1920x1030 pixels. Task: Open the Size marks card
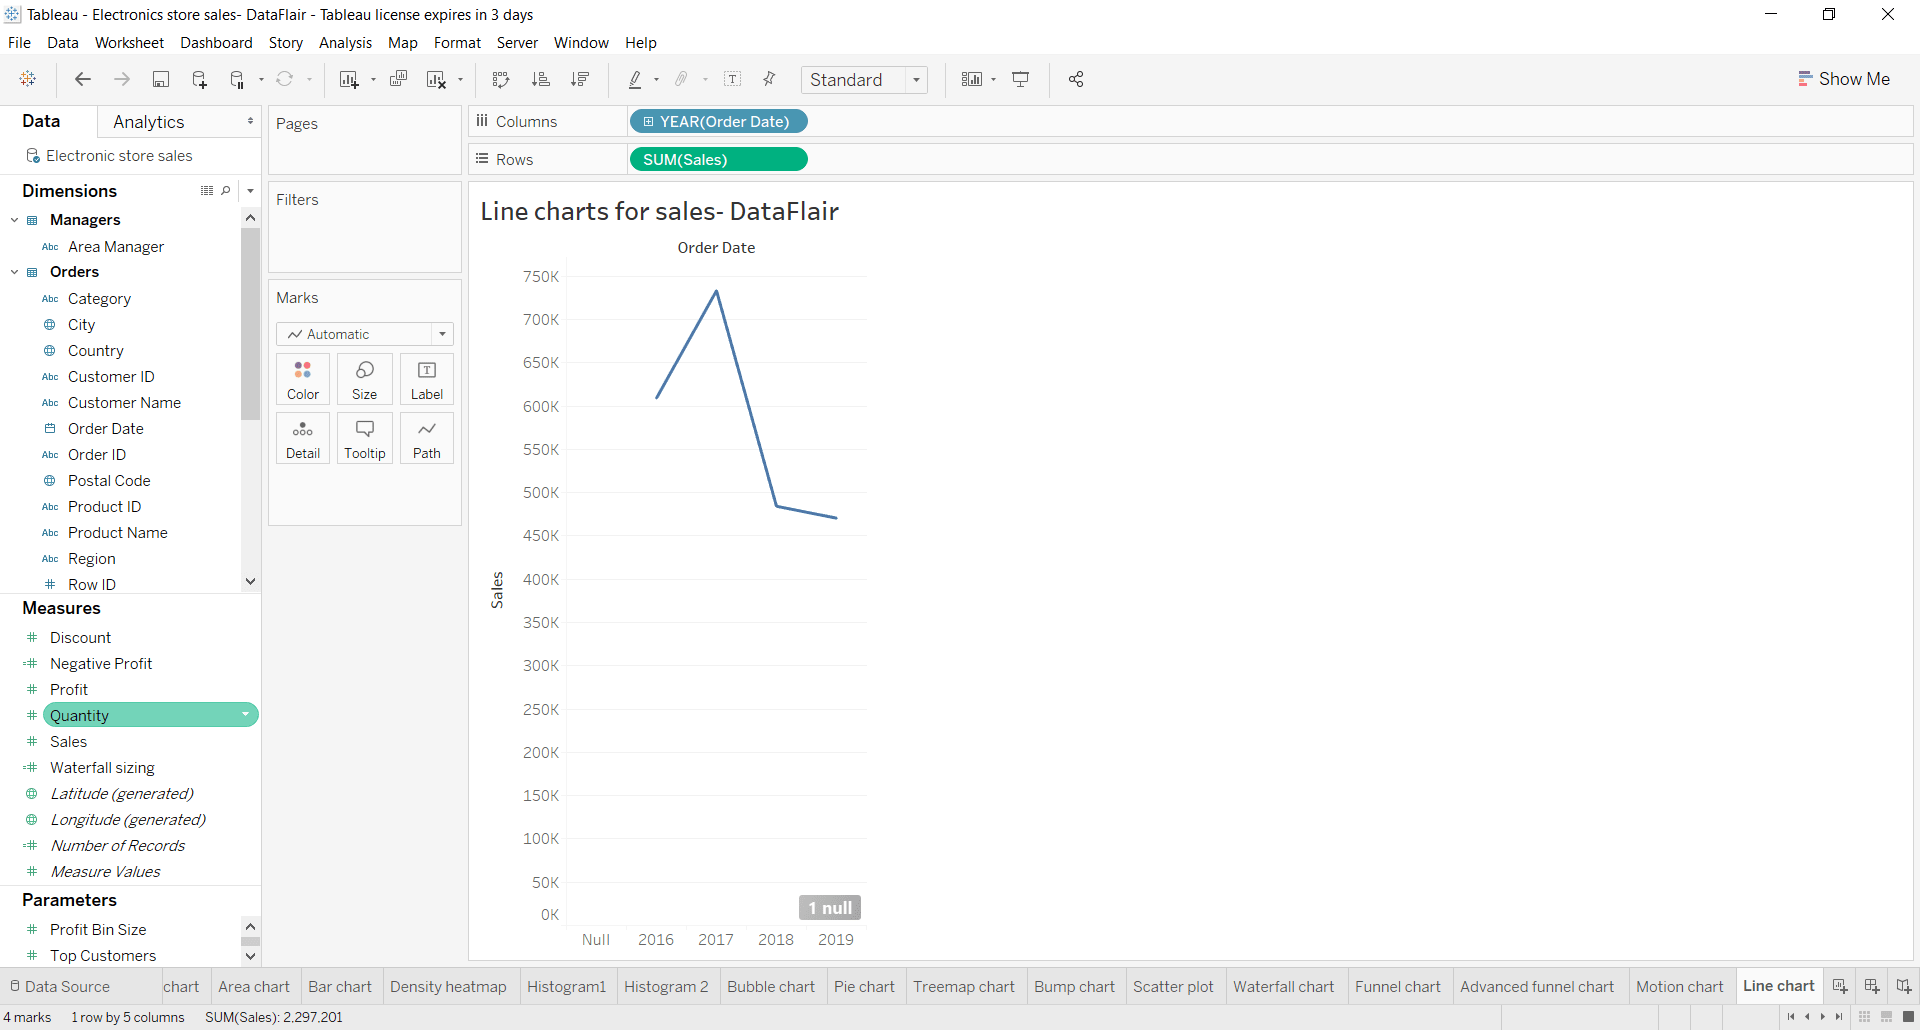coord(365,379)
